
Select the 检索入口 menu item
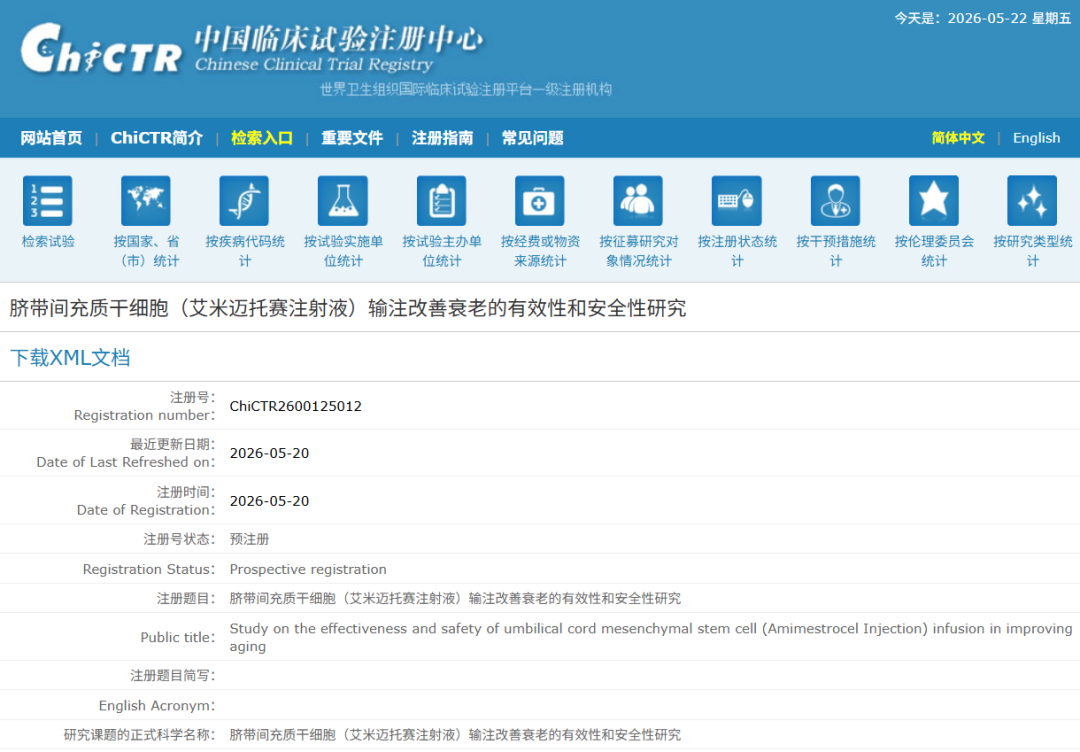tap(262, 138)
